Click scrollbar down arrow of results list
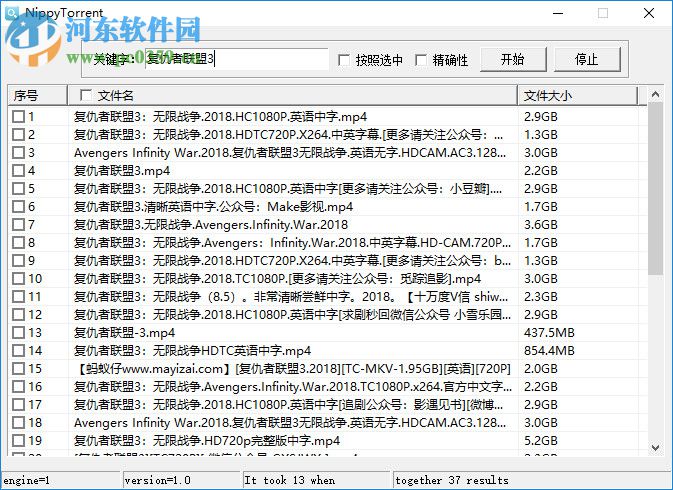The width and height of the screenshot is (673, 490). point(655,448)
